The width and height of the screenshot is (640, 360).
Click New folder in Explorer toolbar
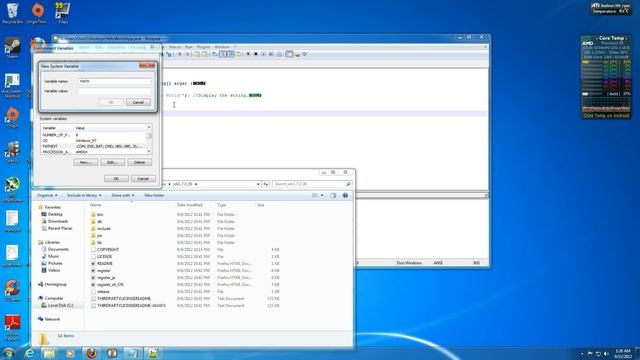pyautogui.click(x=154, y=196)
